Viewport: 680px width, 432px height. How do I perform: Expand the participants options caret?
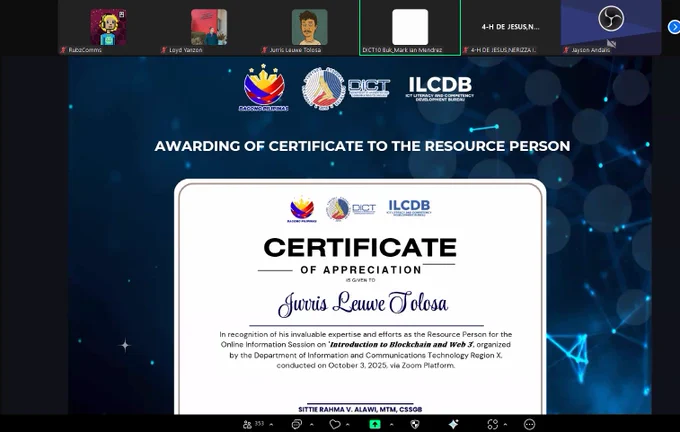(x=271, y=424)
